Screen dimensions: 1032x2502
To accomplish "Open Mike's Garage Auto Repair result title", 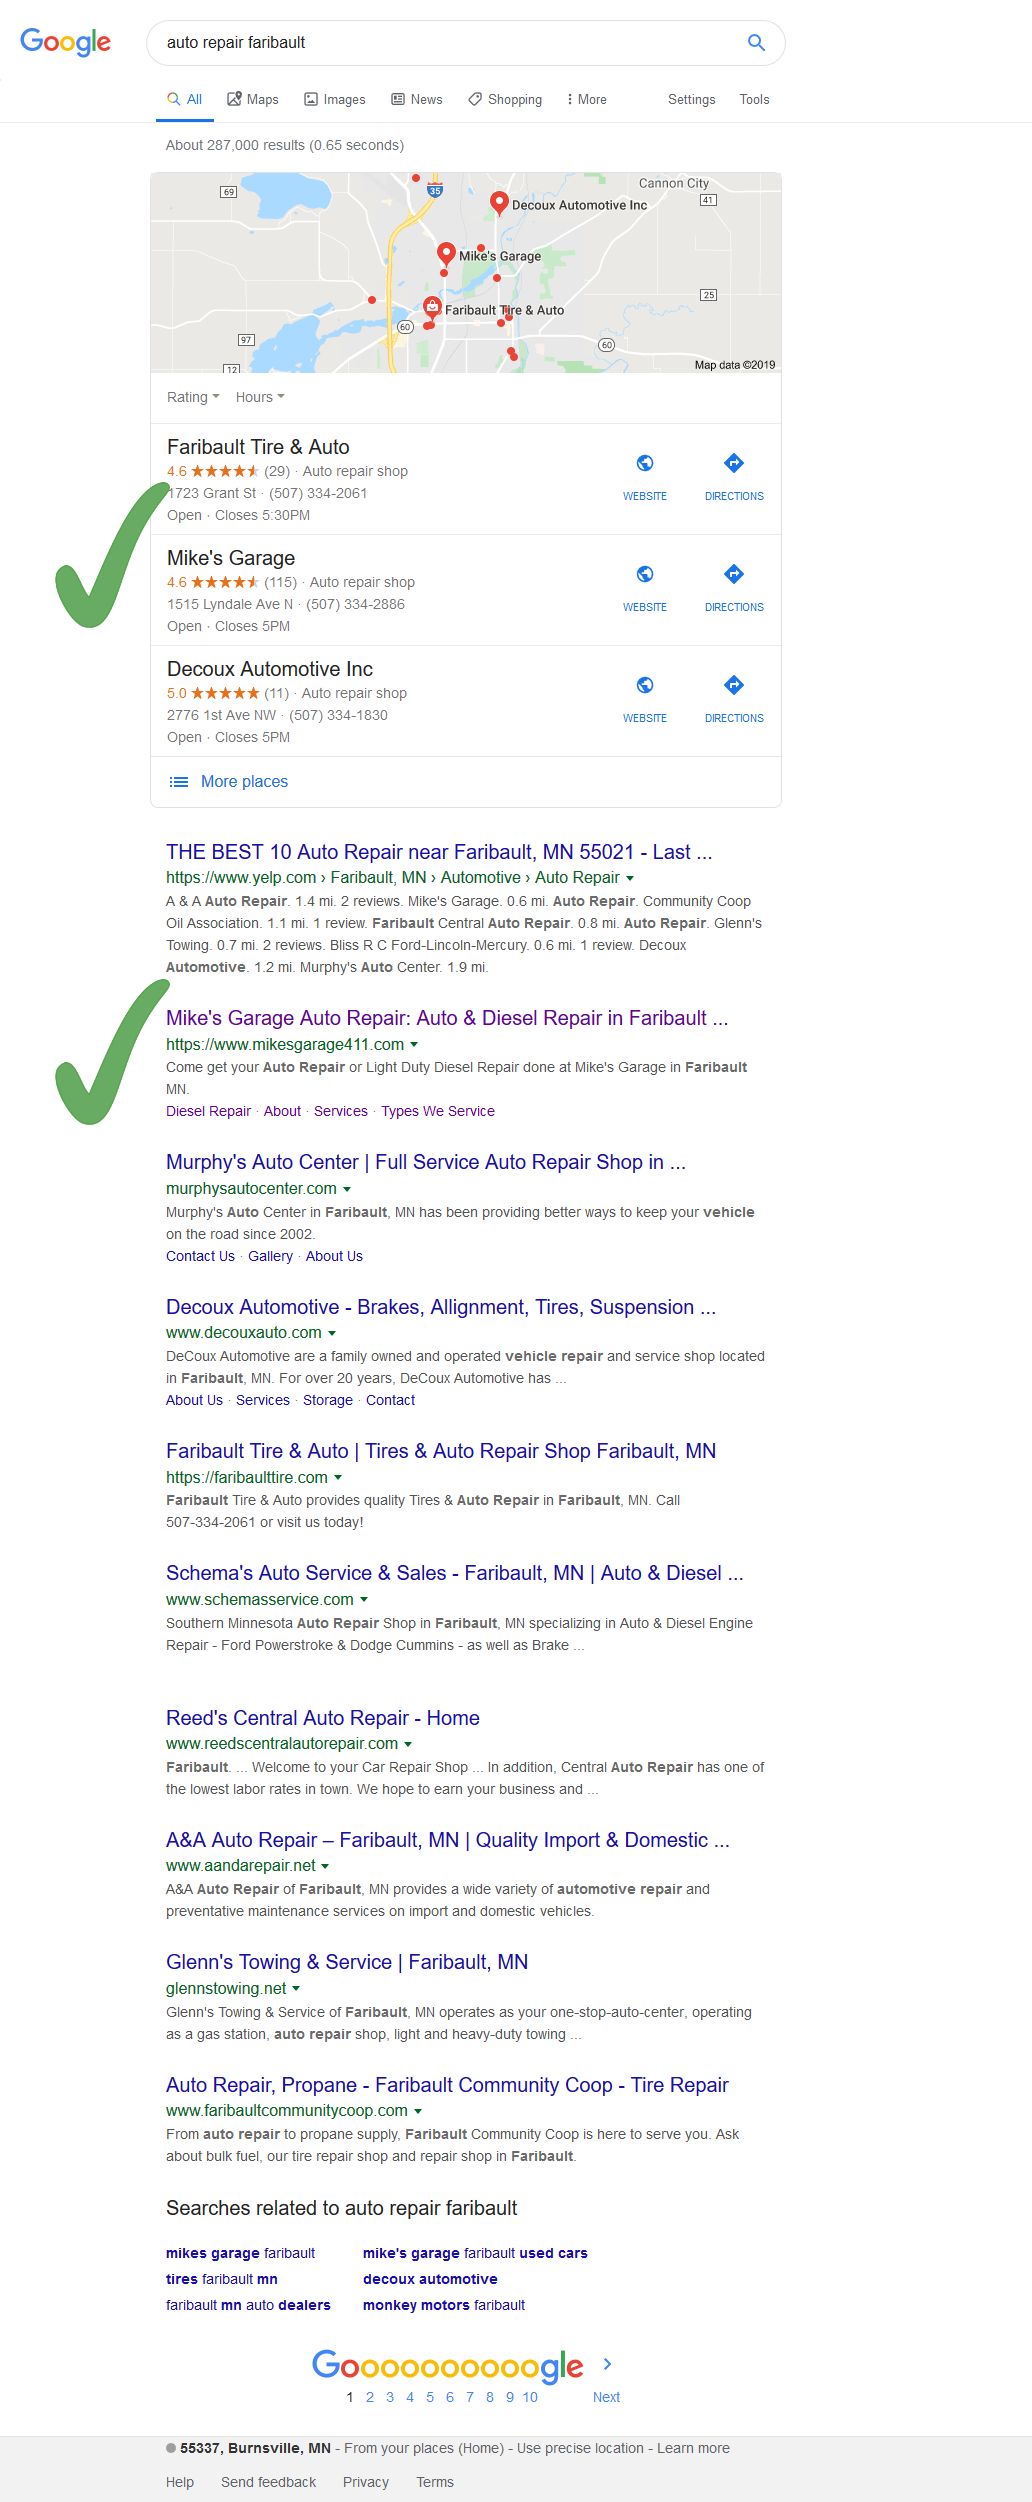I will pos(447,1018).
